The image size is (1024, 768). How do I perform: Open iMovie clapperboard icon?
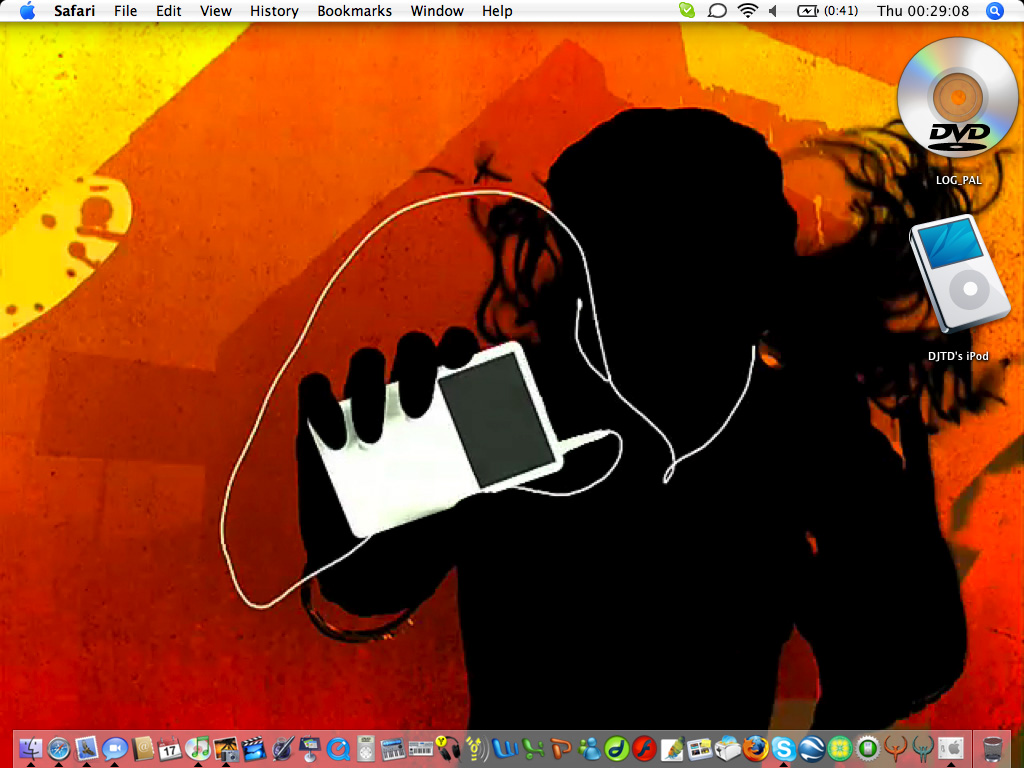254,748
